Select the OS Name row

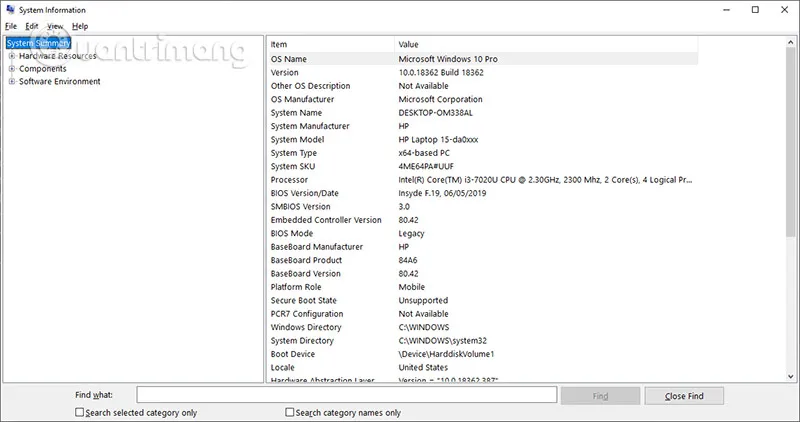tap(480, 59)
